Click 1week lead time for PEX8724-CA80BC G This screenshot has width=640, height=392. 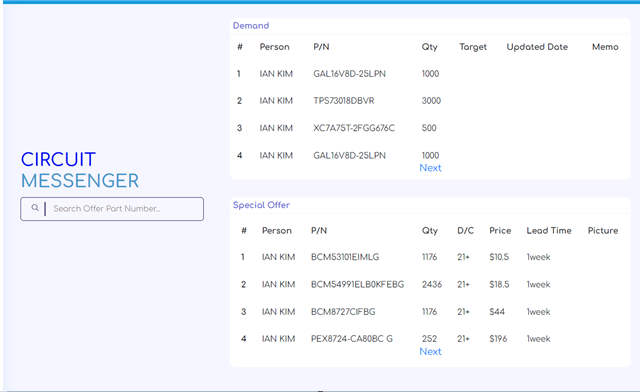tap(538, 339)
